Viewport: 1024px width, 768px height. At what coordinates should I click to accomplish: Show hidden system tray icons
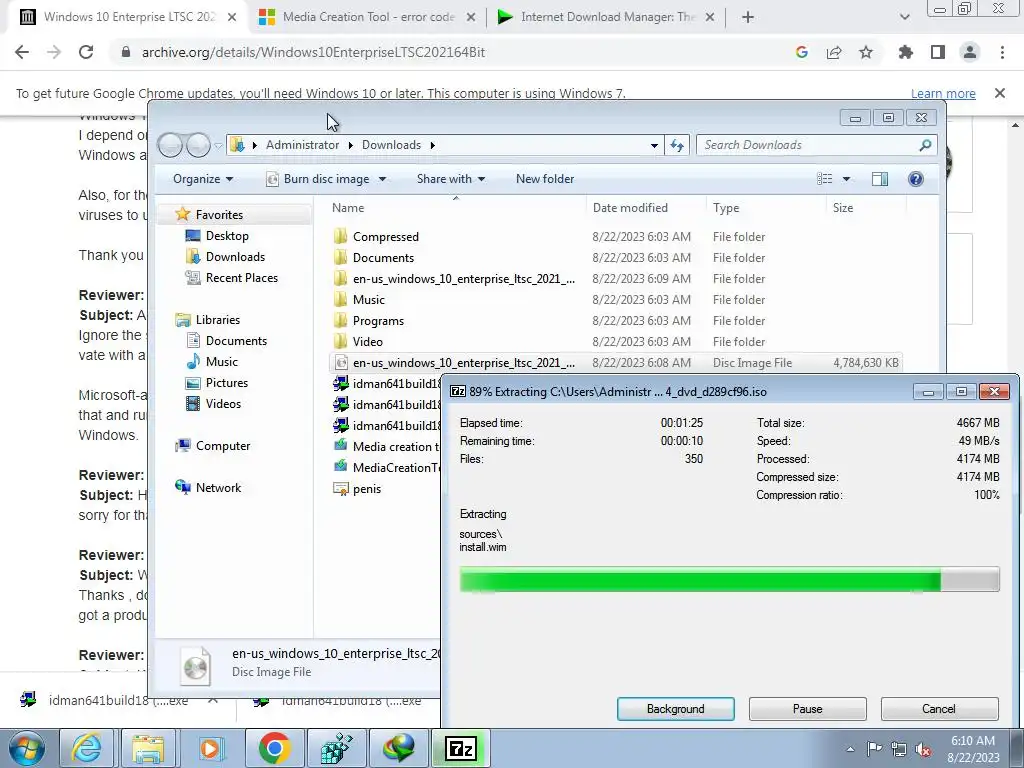850,750
